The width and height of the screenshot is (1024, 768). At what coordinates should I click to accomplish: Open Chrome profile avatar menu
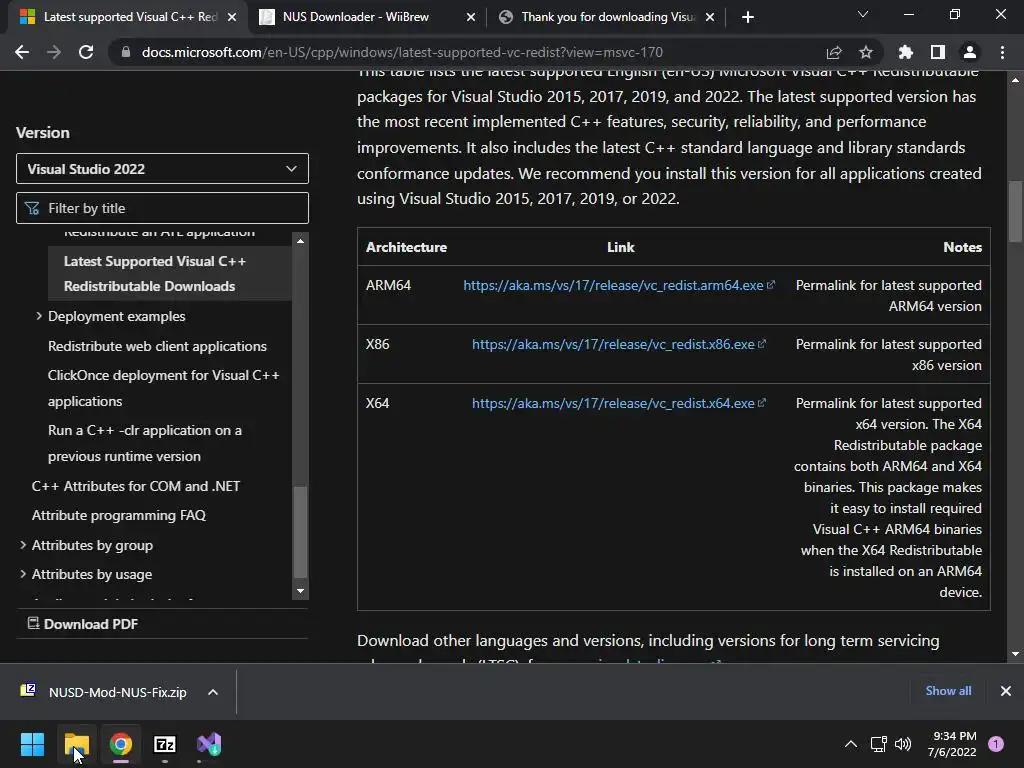[970, 52]
